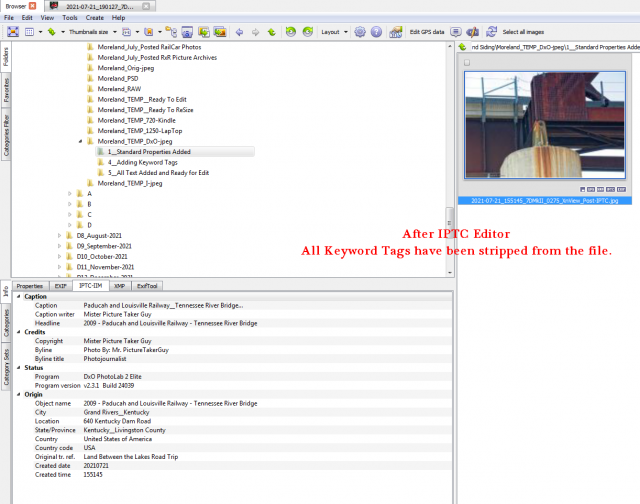Click the export images toolbar icon
This screenshot has width=640, height=504.
220,32
